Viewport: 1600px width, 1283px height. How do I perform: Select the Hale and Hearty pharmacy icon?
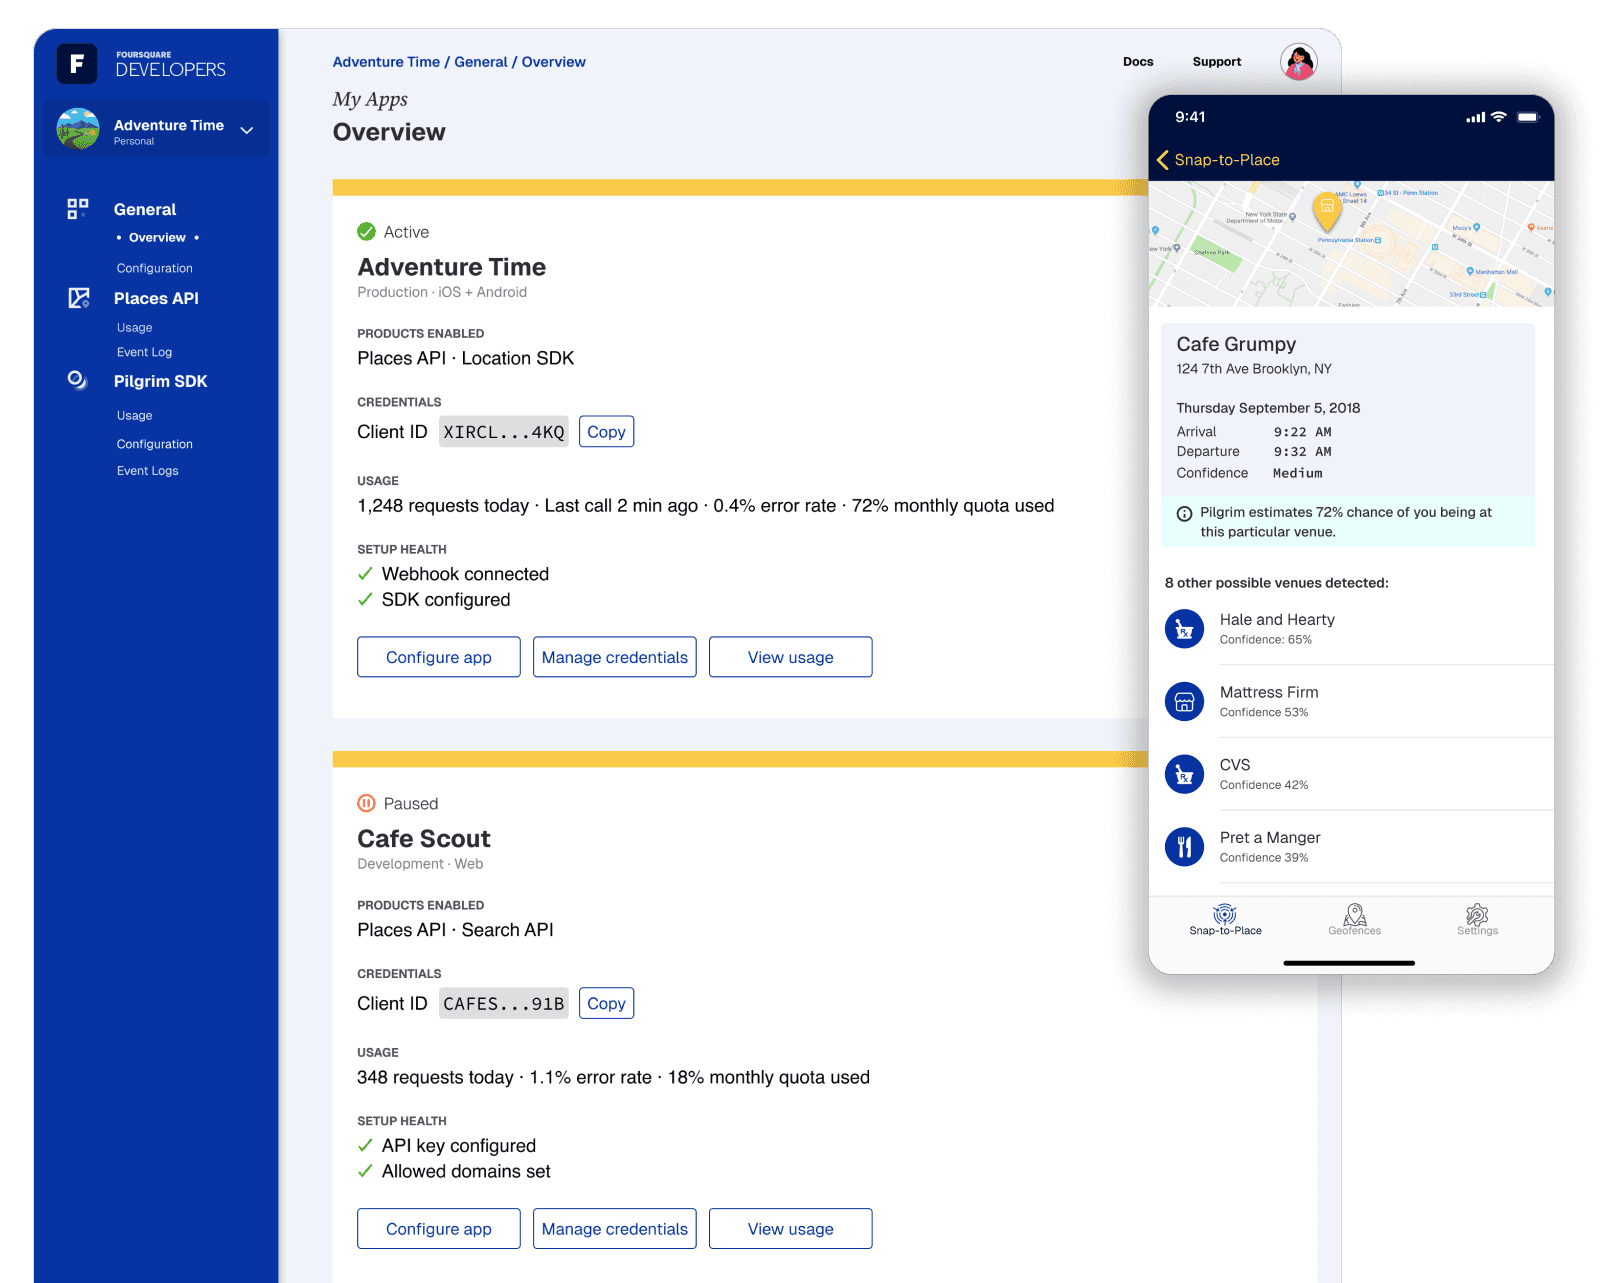[x=1185, y=629]
